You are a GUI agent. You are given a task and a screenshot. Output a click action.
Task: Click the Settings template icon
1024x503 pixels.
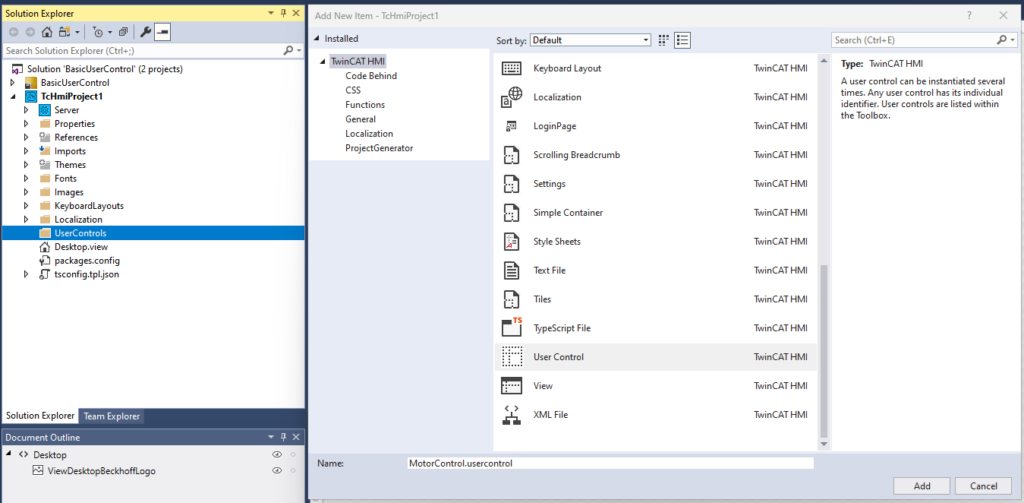511,184
